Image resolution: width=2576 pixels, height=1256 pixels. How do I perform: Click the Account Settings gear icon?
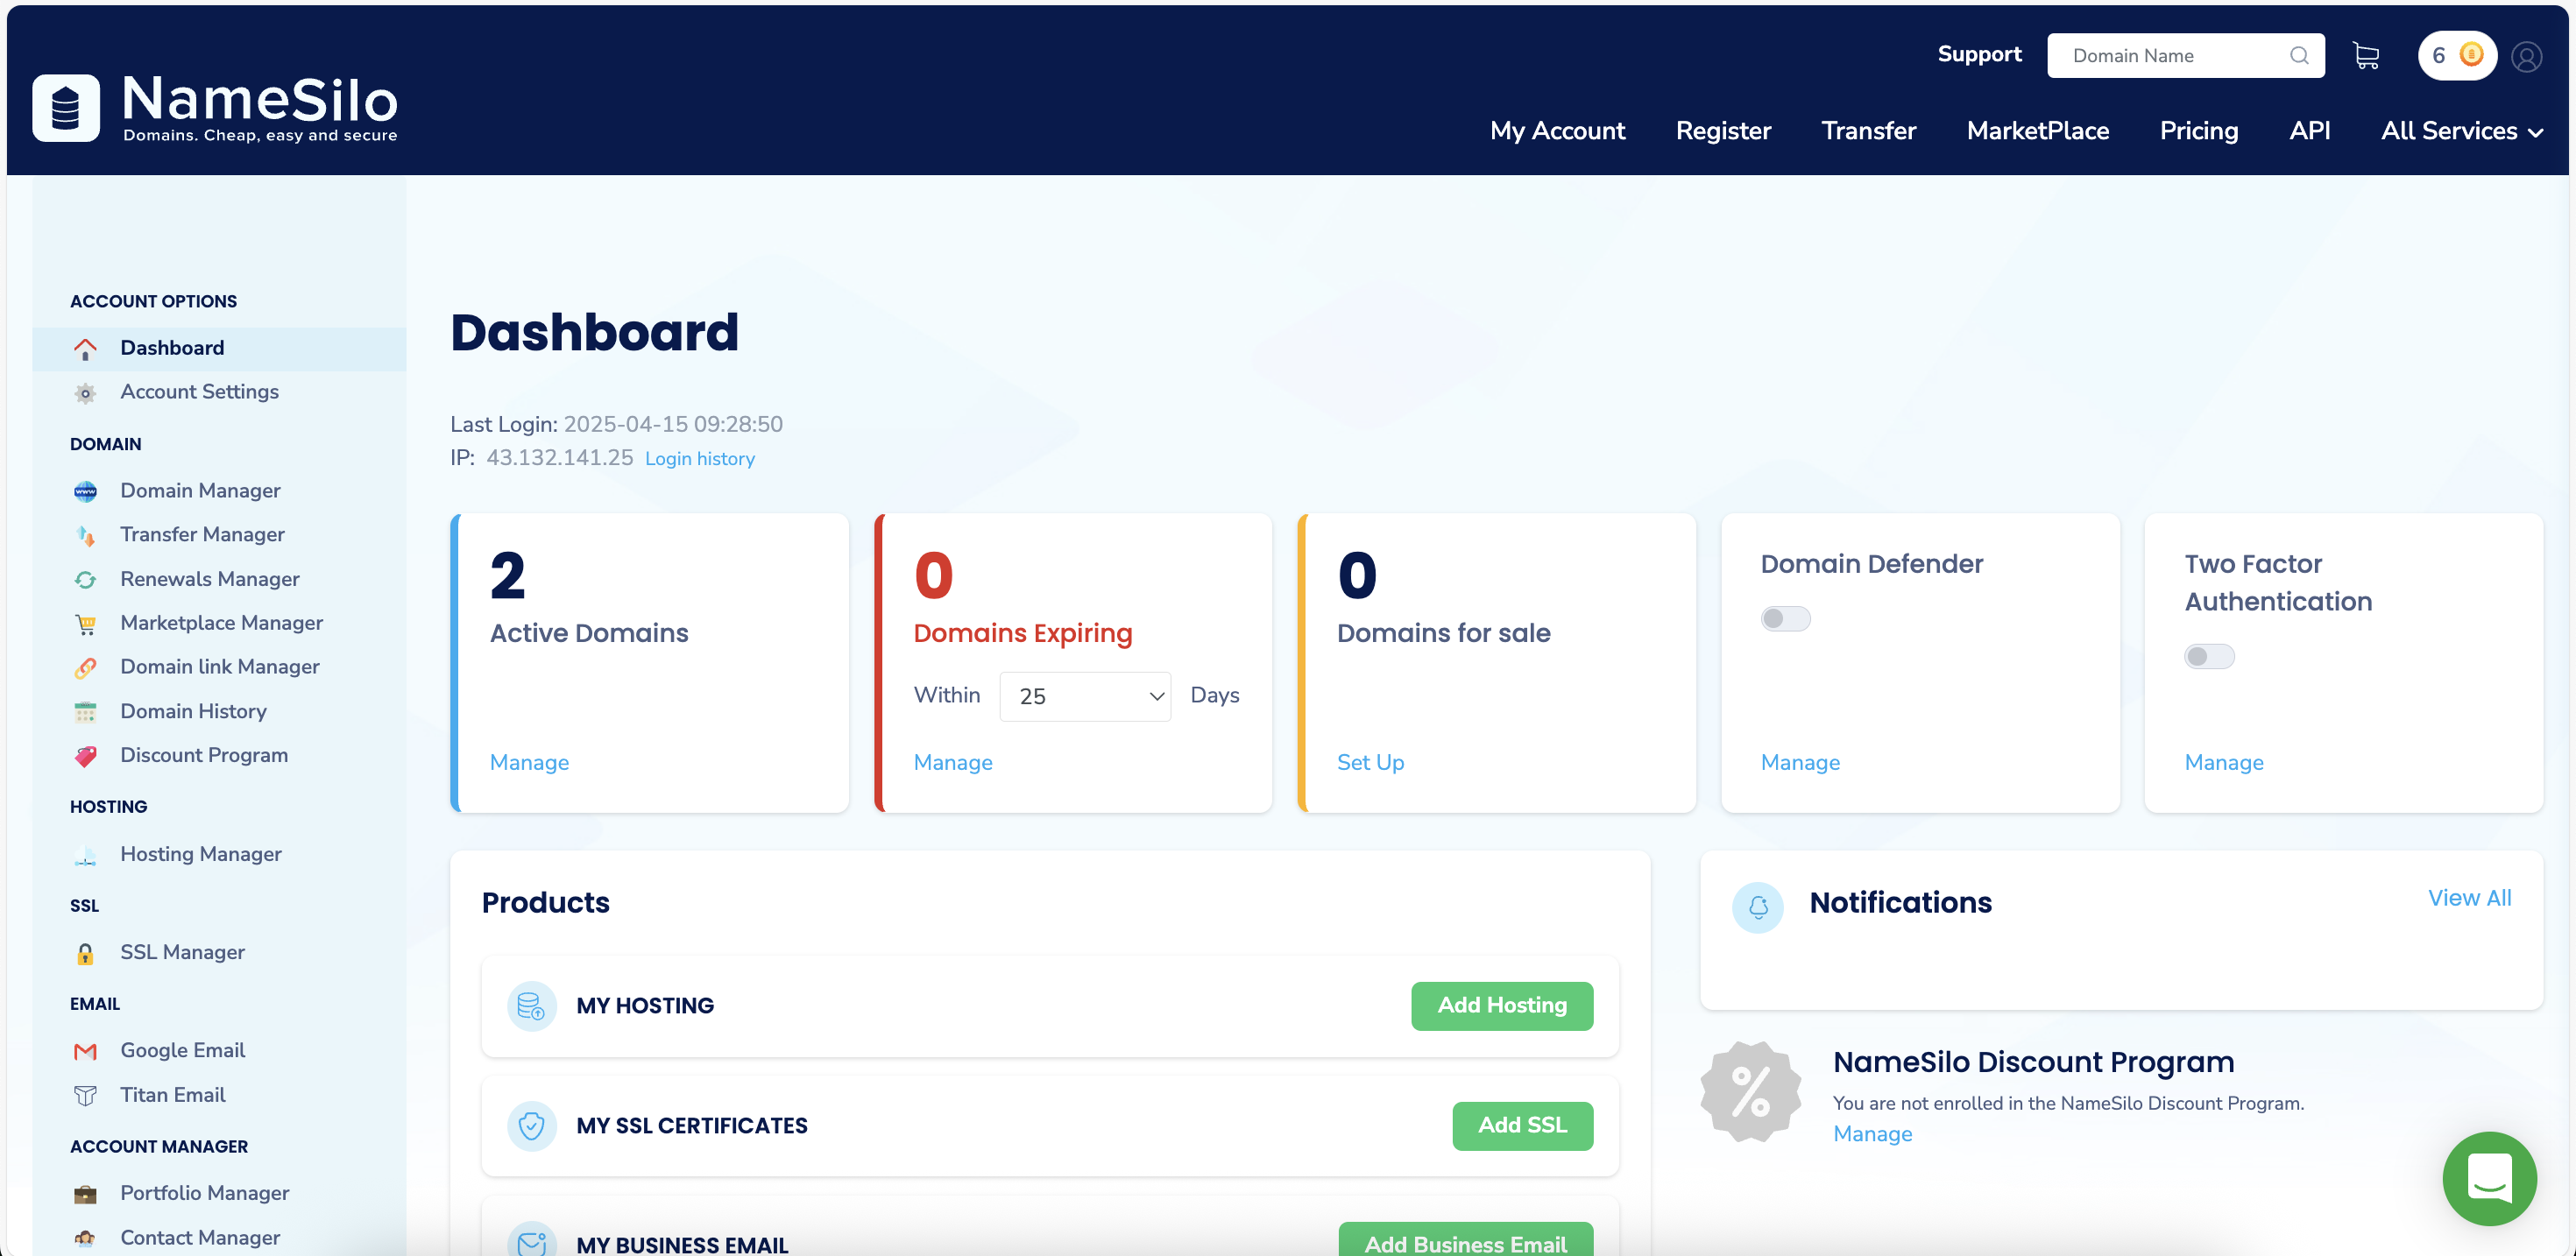85,393
